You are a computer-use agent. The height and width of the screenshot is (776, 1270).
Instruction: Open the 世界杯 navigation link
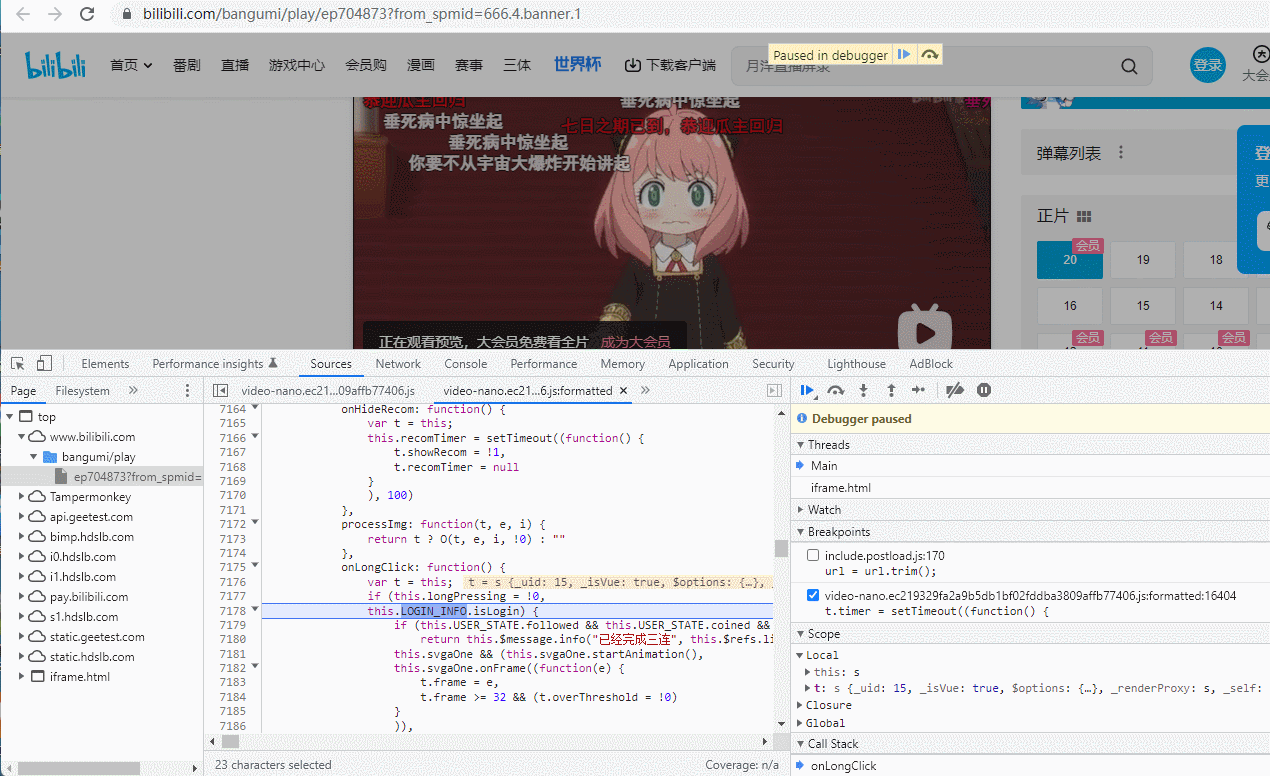point(578,64)
